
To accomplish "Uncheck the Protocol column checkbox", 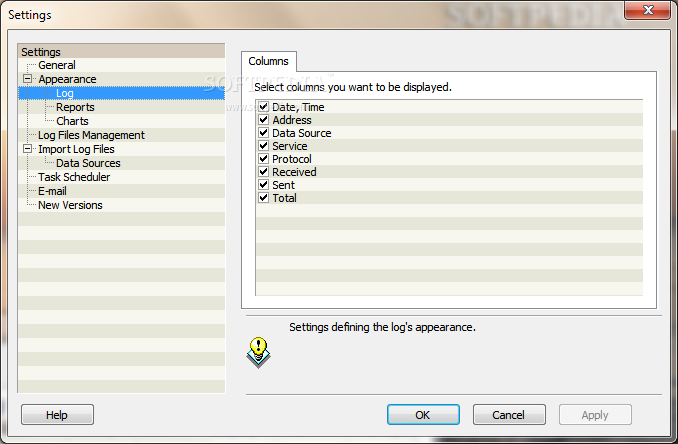I will pyautogui.click(x=263, y=158).
